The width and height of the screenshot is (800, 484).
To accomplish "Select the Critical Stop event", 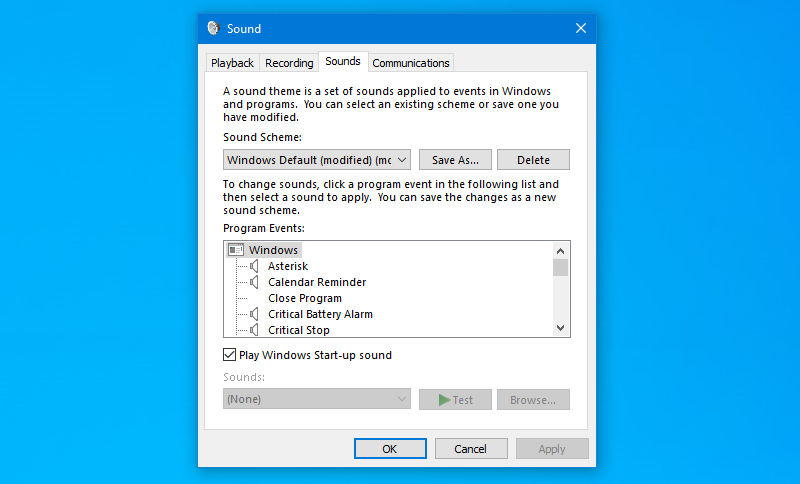I will coord(298,330).
